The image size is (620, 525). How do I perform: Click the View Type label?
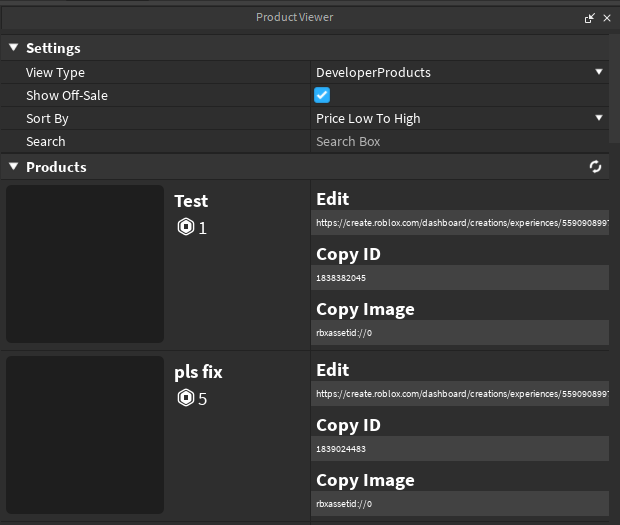55,73
